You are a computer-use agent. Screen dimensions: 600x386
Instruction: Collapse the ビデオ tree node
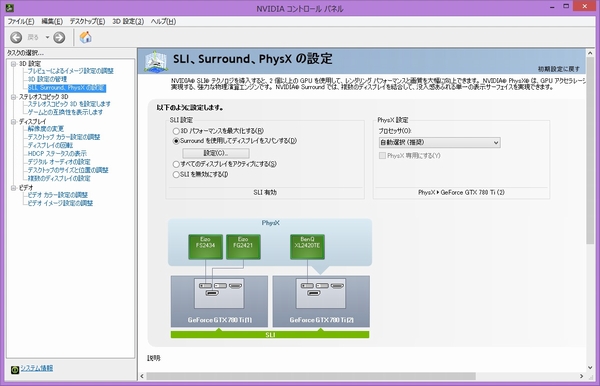pos(13,188)
